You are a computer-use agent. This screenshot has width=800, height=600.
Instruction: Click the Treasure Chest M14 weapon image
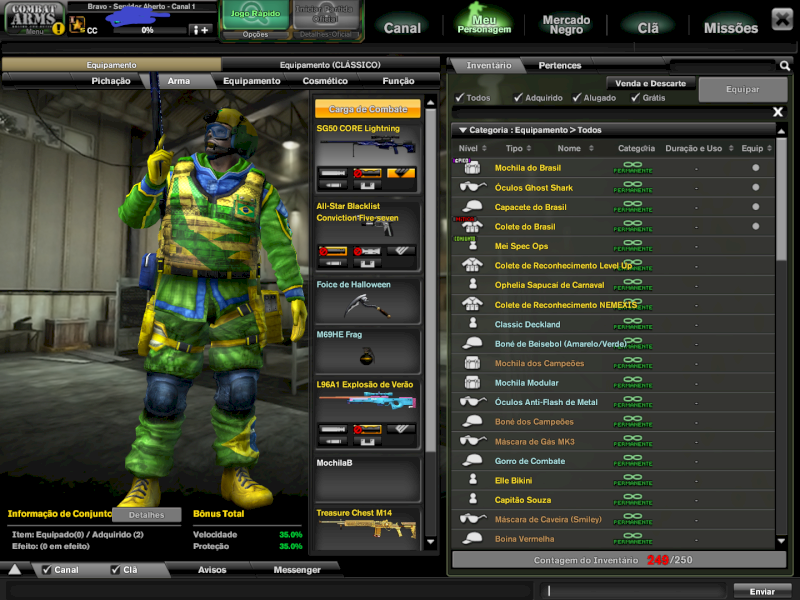(x=368, y=531)
